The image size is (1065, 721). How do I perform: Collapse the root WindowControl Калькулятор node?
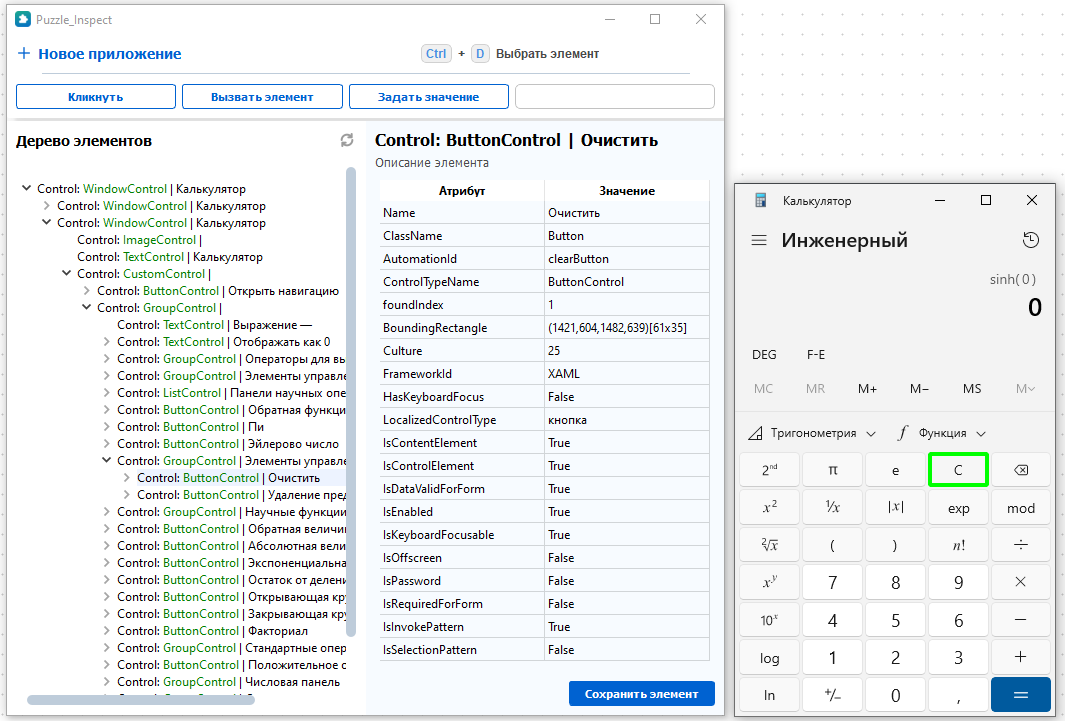pyautogui.click(x=26, y=188)
